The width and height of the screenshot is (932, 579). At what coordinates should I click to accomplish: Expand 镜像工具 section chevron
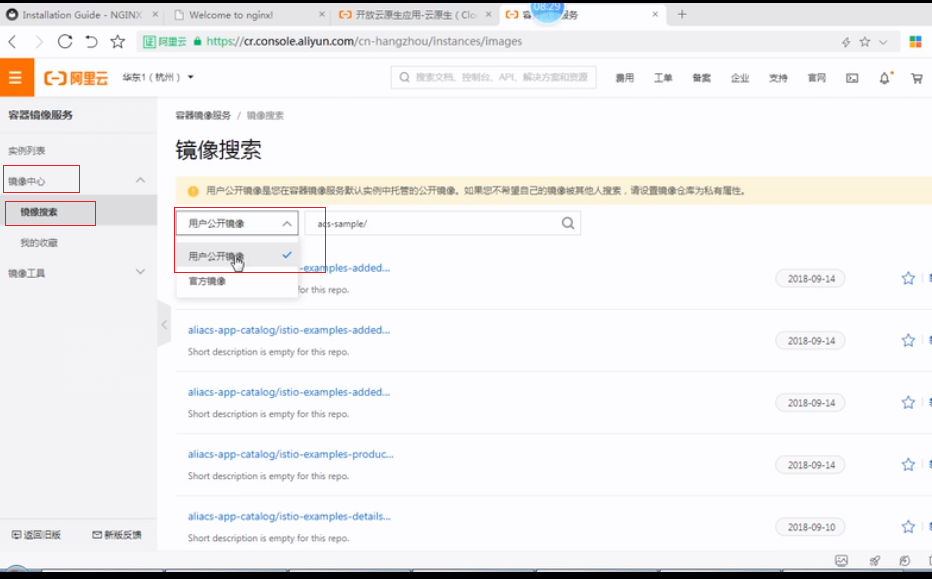[x=140, y=272]
